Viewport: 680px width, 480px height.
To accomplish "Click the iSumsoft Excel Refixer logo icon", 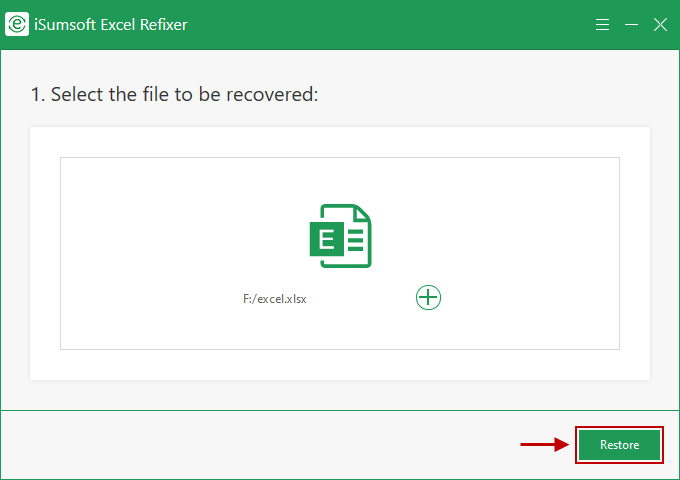I will click(x=17, y=24).
